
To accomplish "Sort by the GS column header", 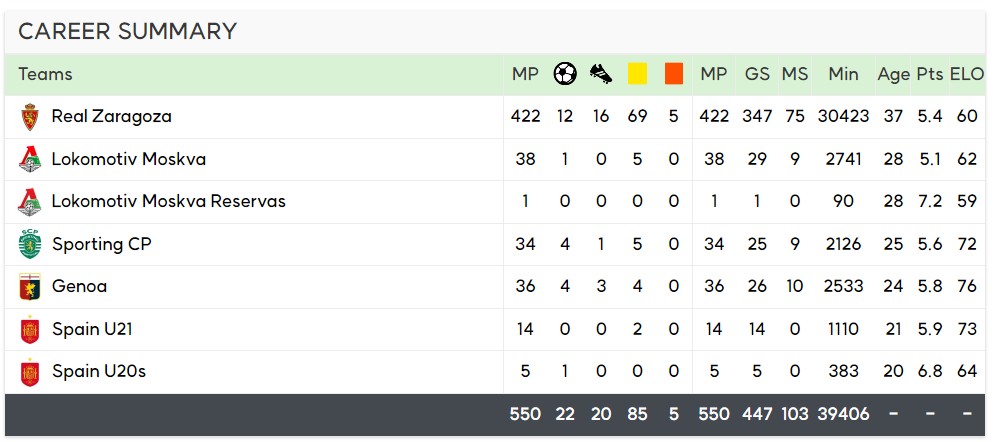I will pyautogui.click(x=757, y=74).
